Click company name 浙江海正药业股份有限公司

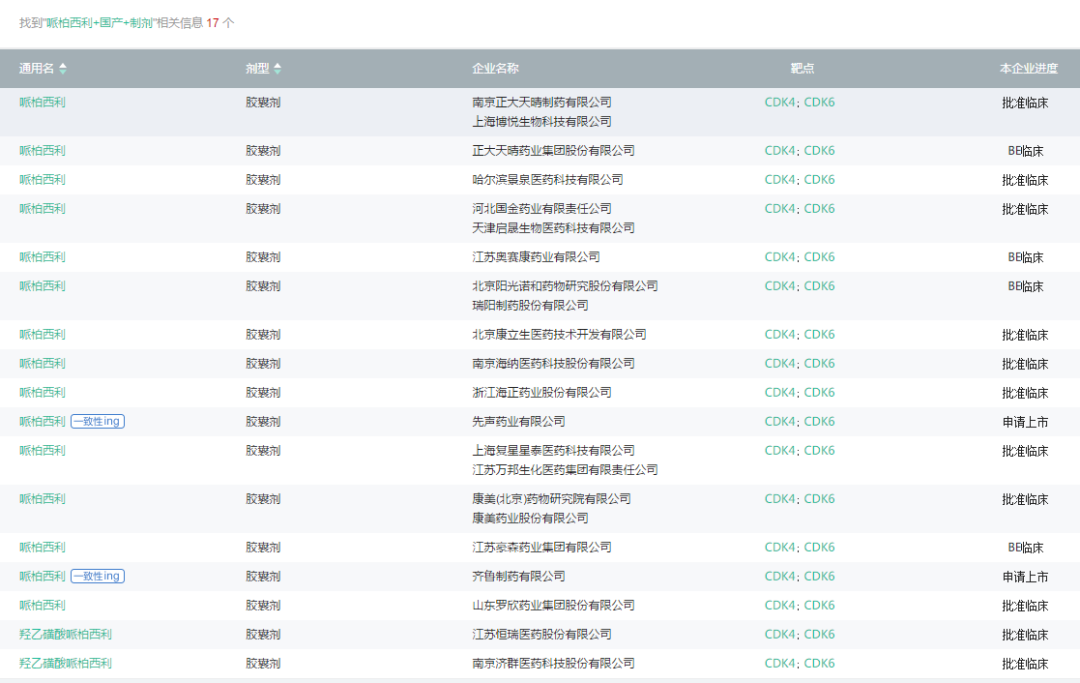click(542, 392)
